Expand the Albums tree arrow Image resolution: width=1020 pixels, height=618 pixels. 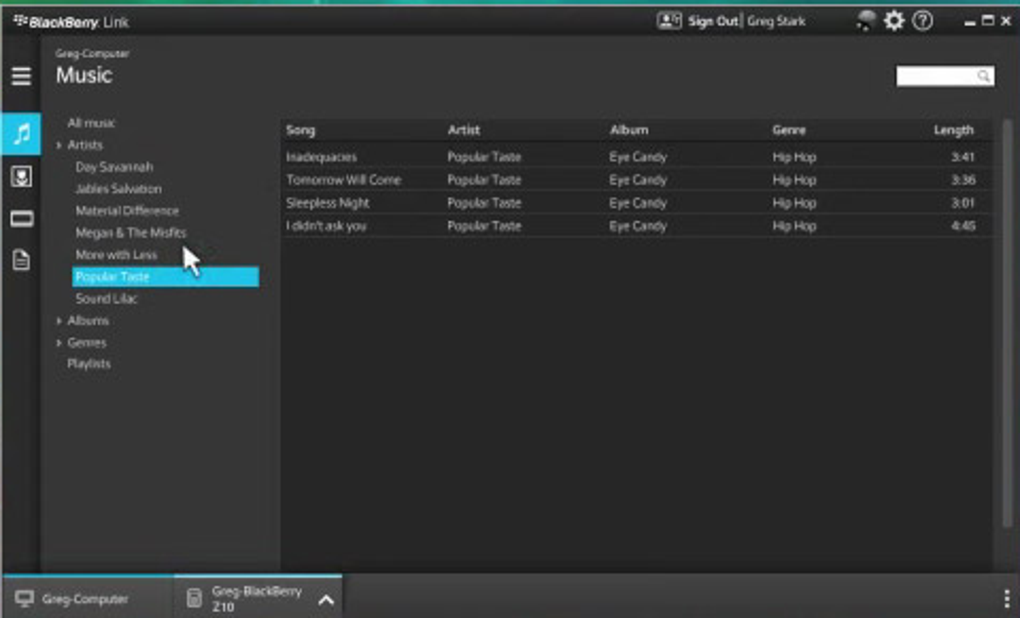59,321
